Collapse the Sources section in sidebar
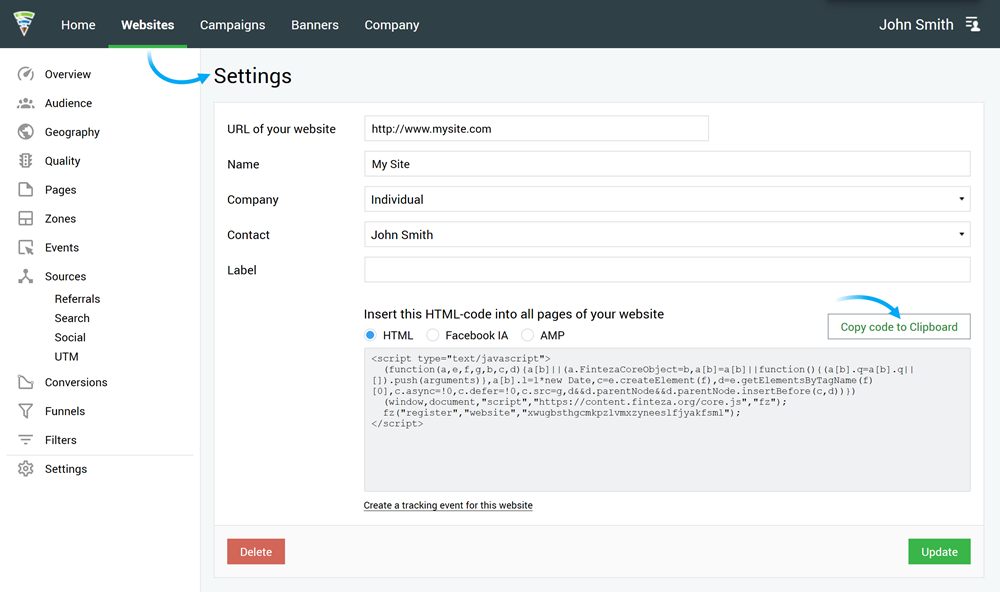 tap(65, 276)
